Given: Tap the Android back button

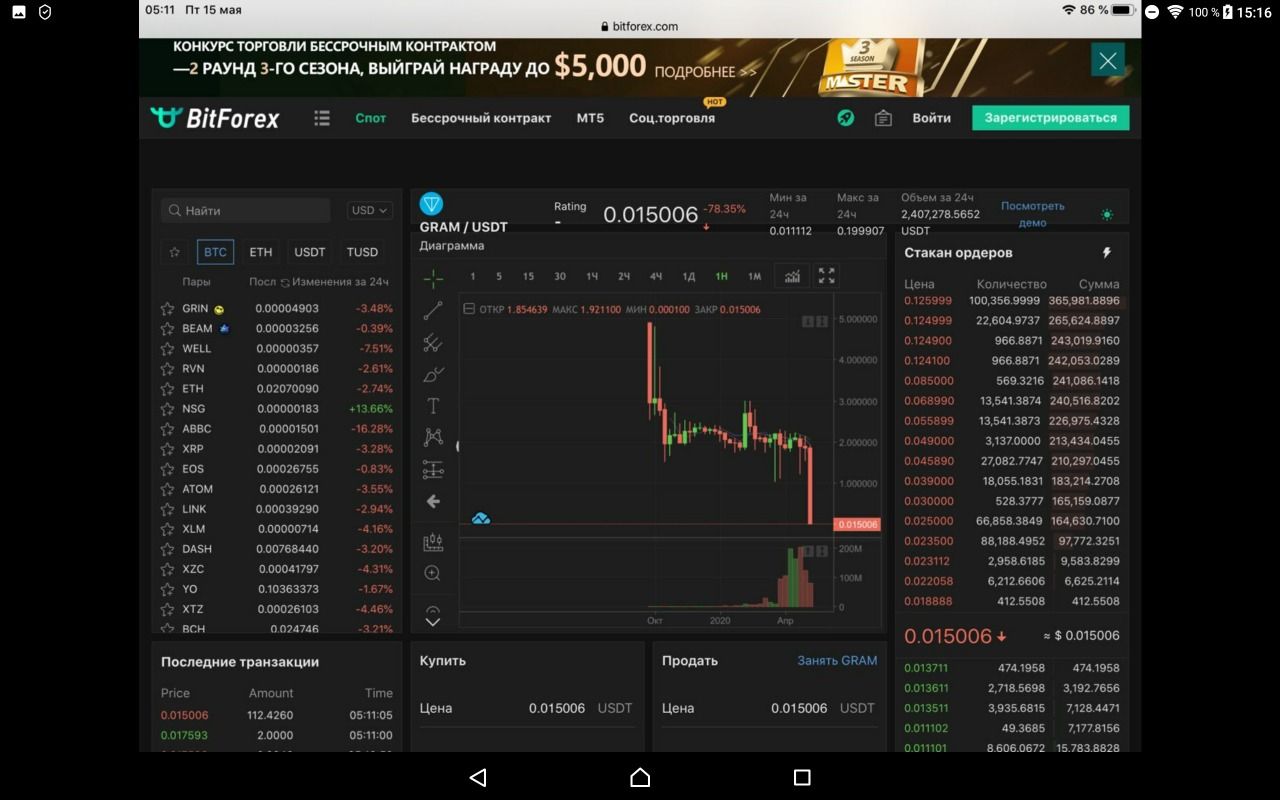Looking at the screenshot, I should 478,777.
